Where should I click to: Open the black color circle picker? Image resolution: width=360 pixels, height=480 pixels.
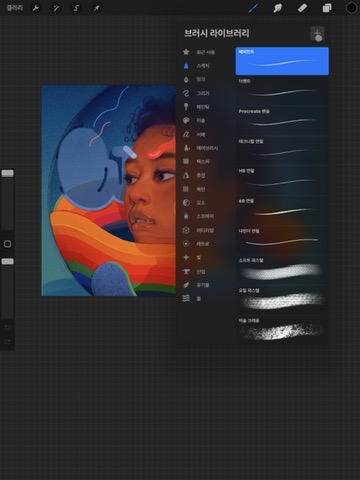(351, 8)
